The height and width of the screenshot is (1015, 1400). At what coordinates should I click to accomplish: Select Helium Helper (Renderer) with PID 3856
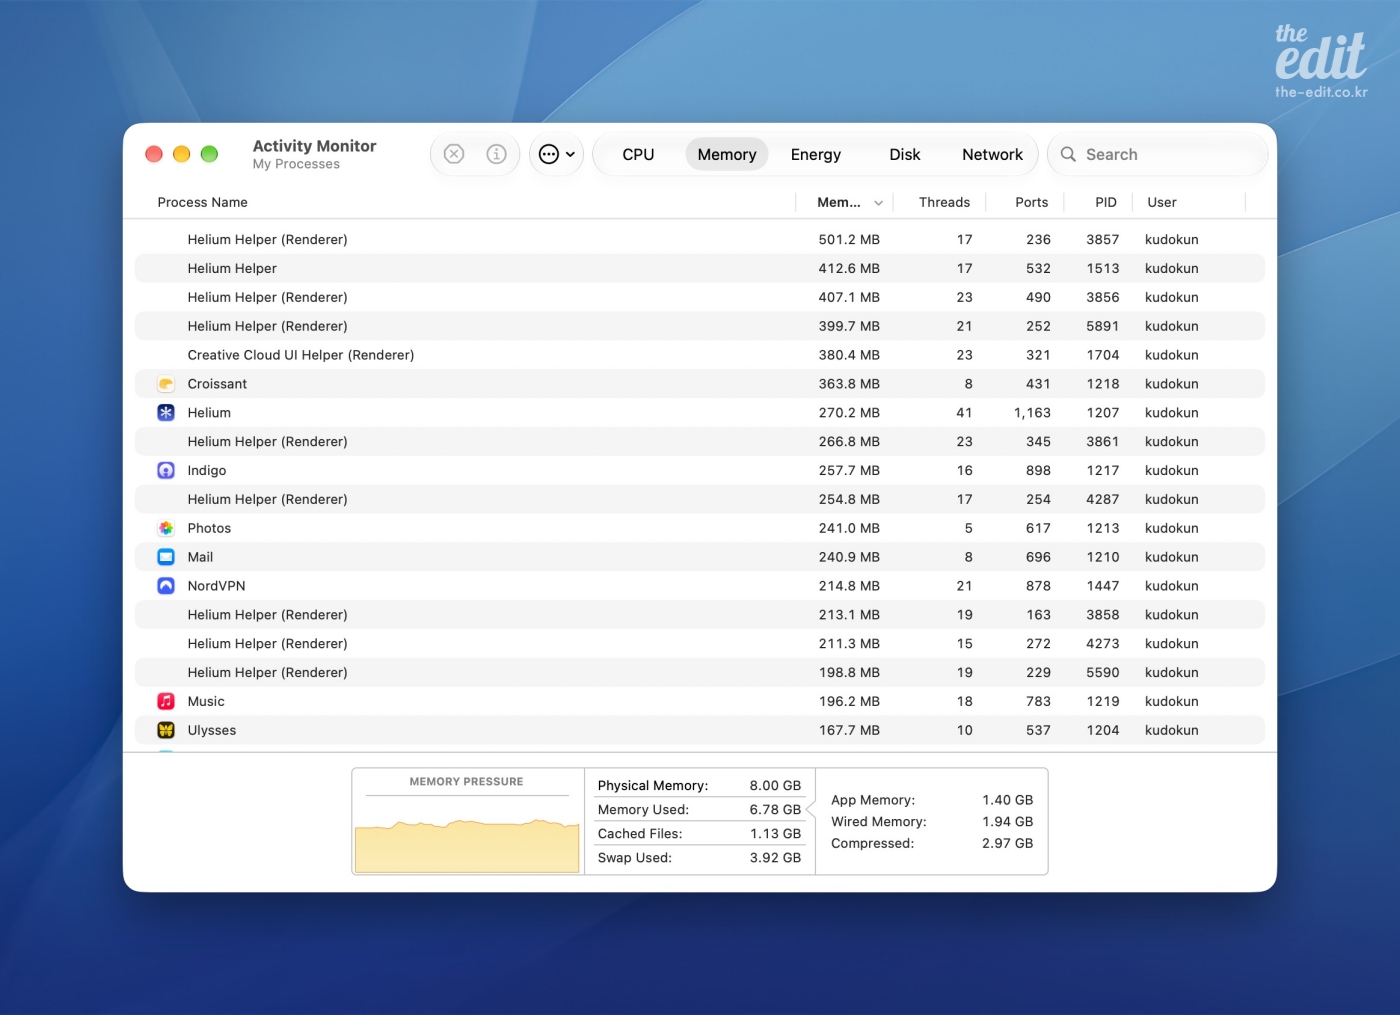click(x=700, y=298)
